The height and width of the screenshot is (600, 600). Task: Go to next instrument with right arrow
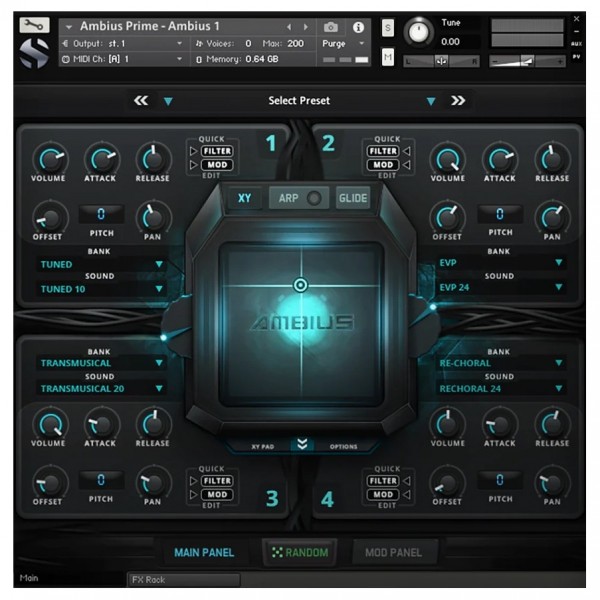pos(305,27)
